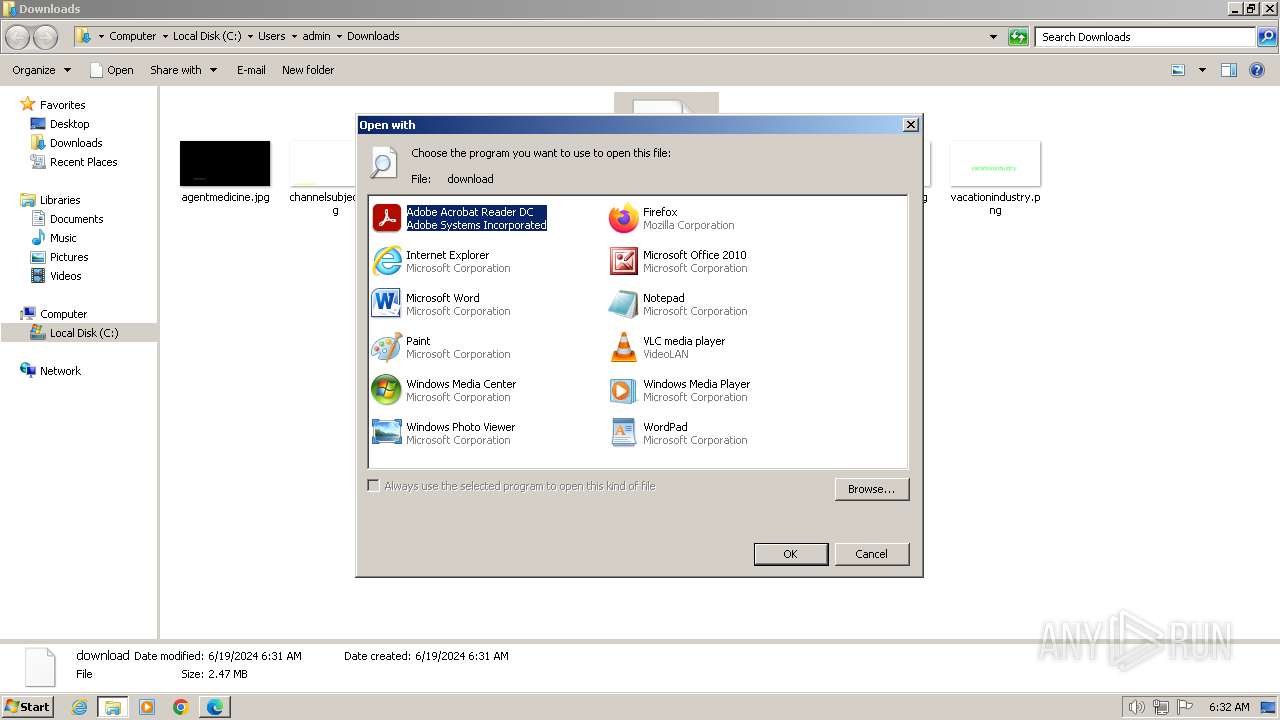The width and height of the screenshot is (1280, 720).
Task: Open Chrome from the taskbar
Action: point(180,707)
